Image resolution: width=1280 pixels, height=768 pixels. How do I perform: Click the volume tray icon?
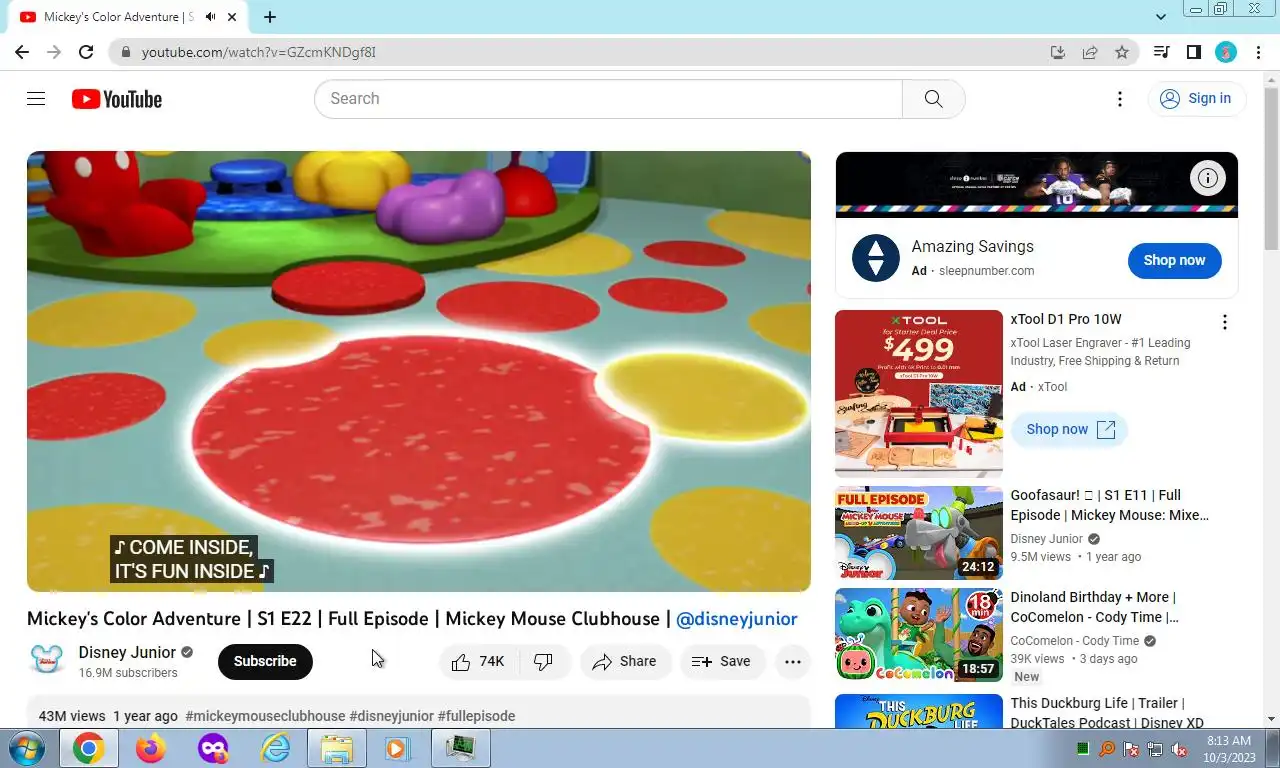point(1179,749)
